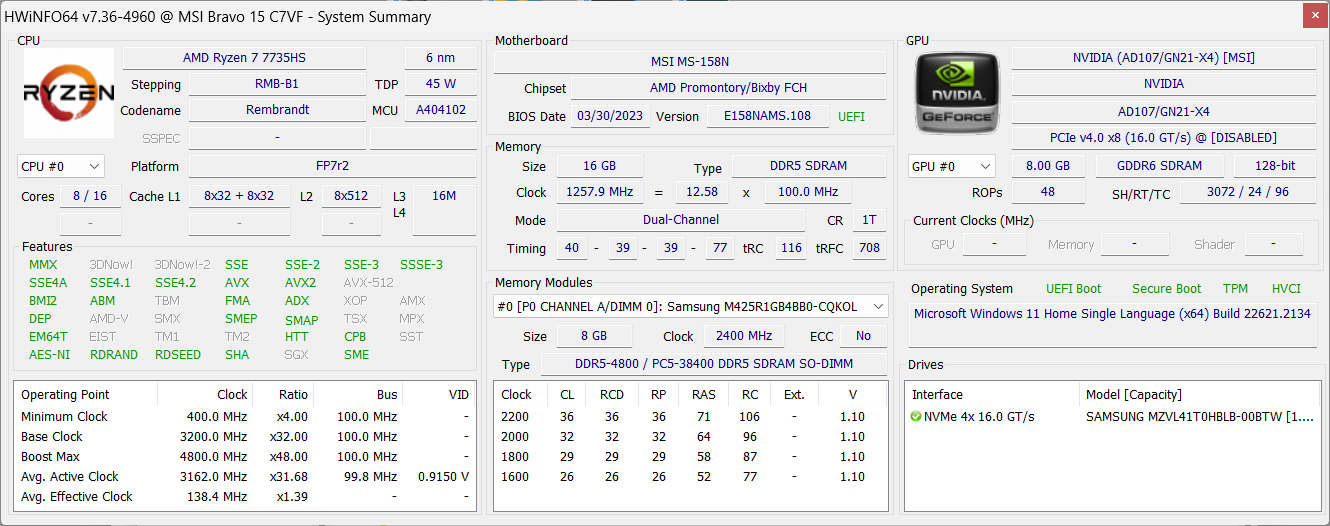Screen dimensions: 1330x526
Task: Click the GDDR6 SDRAM memory type field
Action: pyautogui.click(x=1160, y=166)
